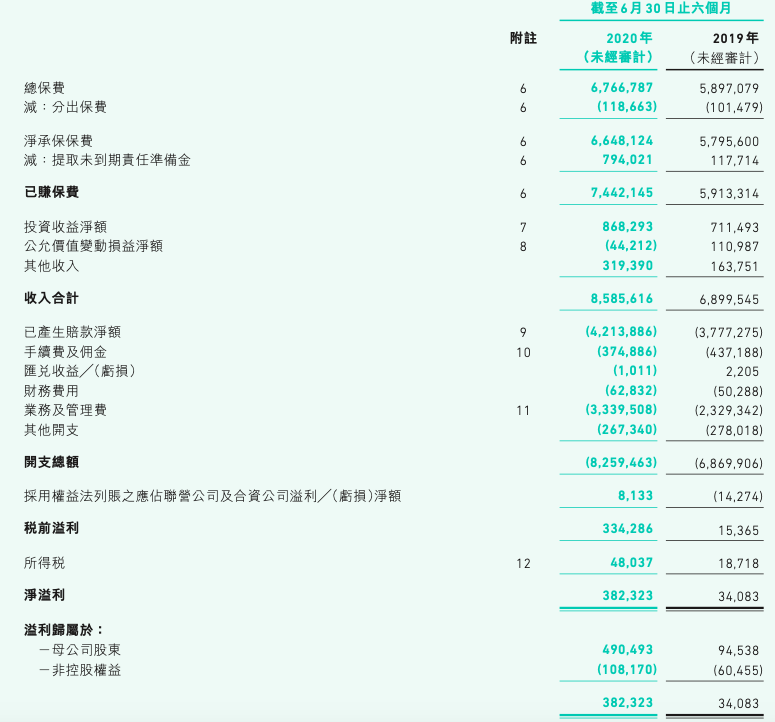Open note 11 for 業務及管理費

(523, 410)
